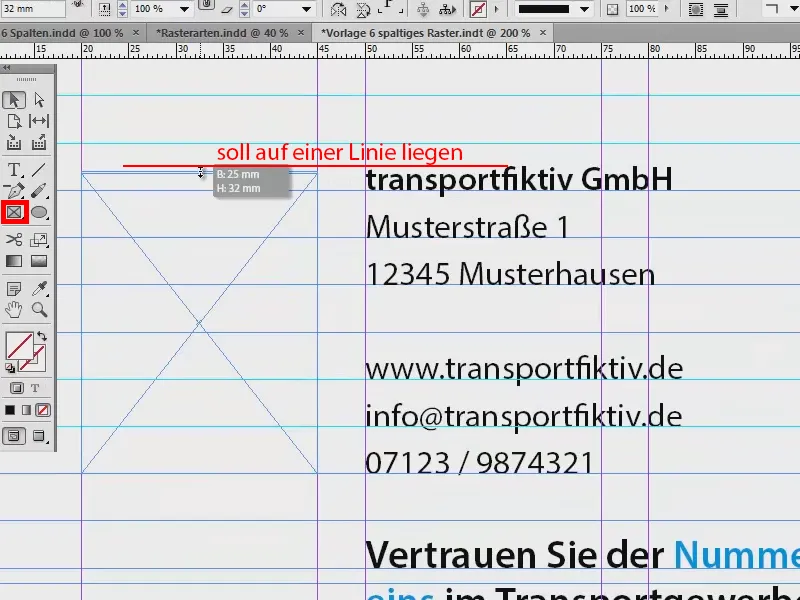800x600 pixels.
Task: Click the corner options icon
Action: 772,9
